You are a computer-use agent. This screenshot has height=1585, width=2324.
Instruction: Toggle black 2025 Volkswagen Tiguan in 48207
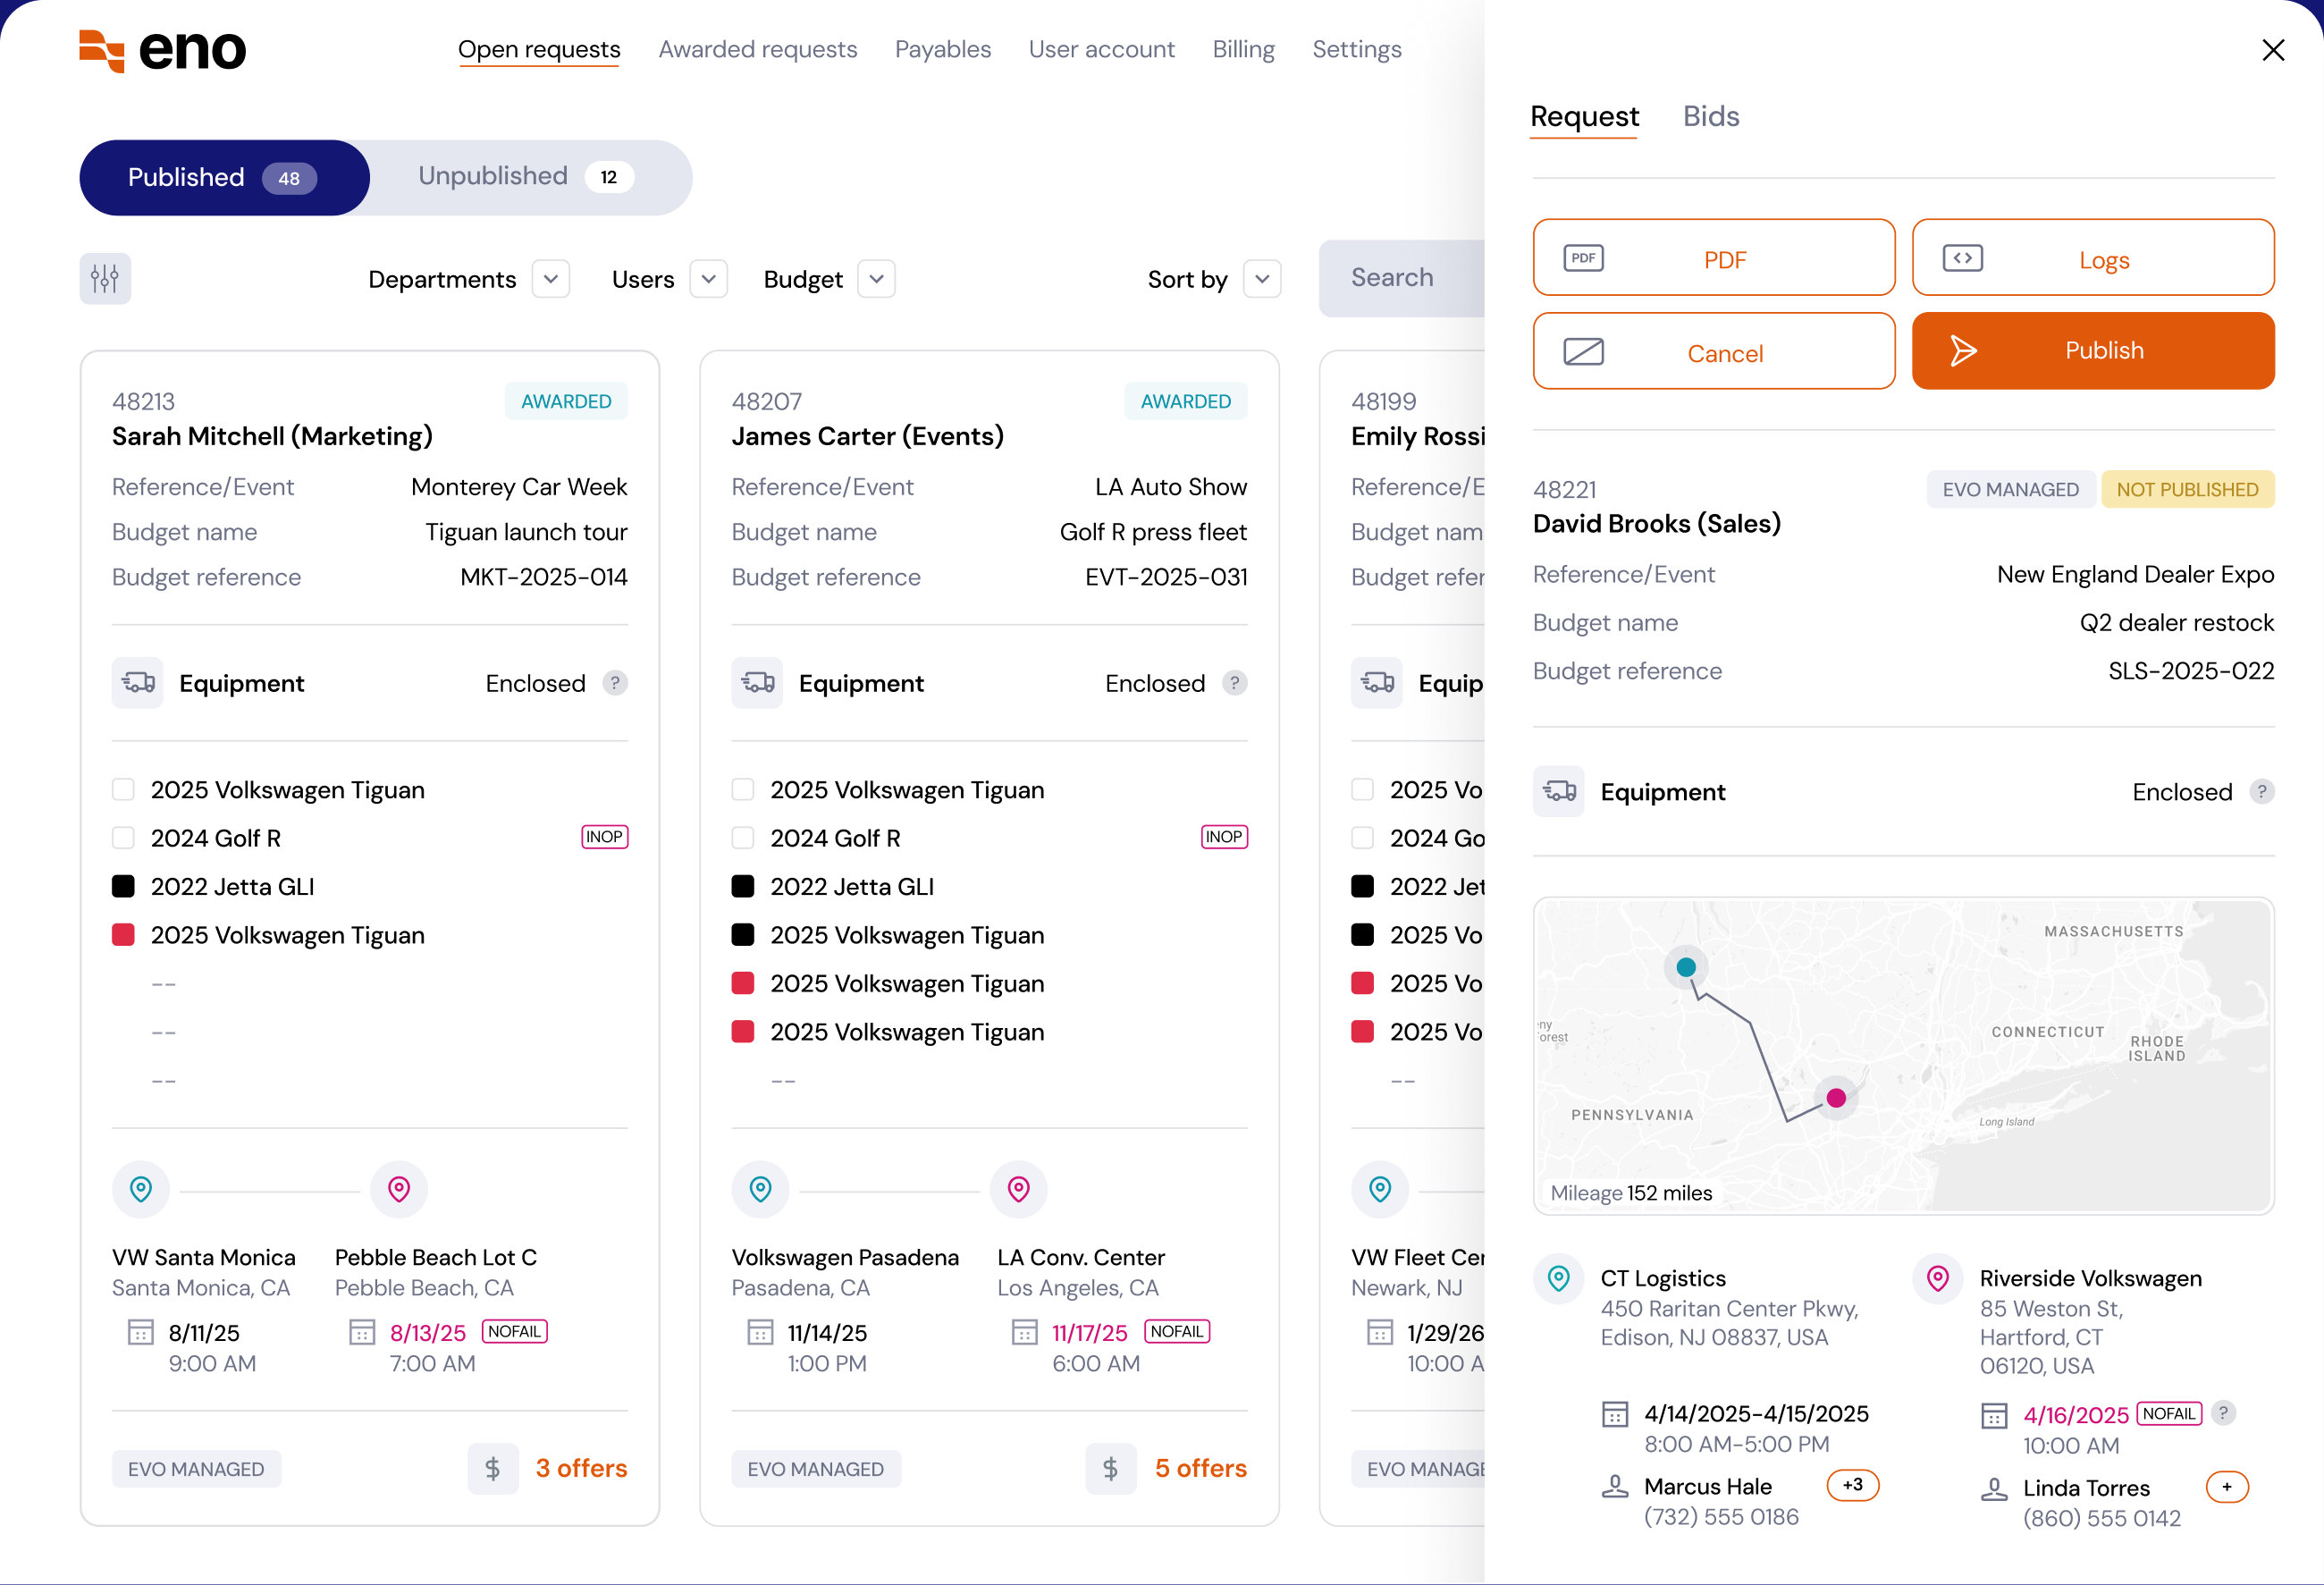[x=743, y=935]
